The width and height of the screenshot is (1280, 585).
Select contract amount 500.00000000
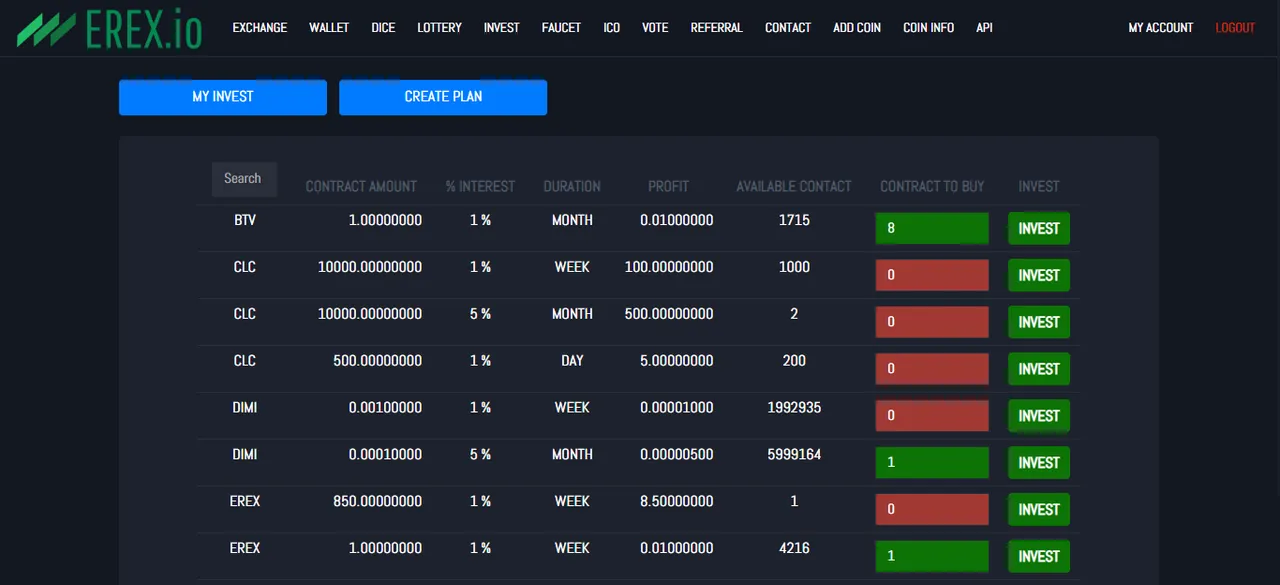coord(377,361)
